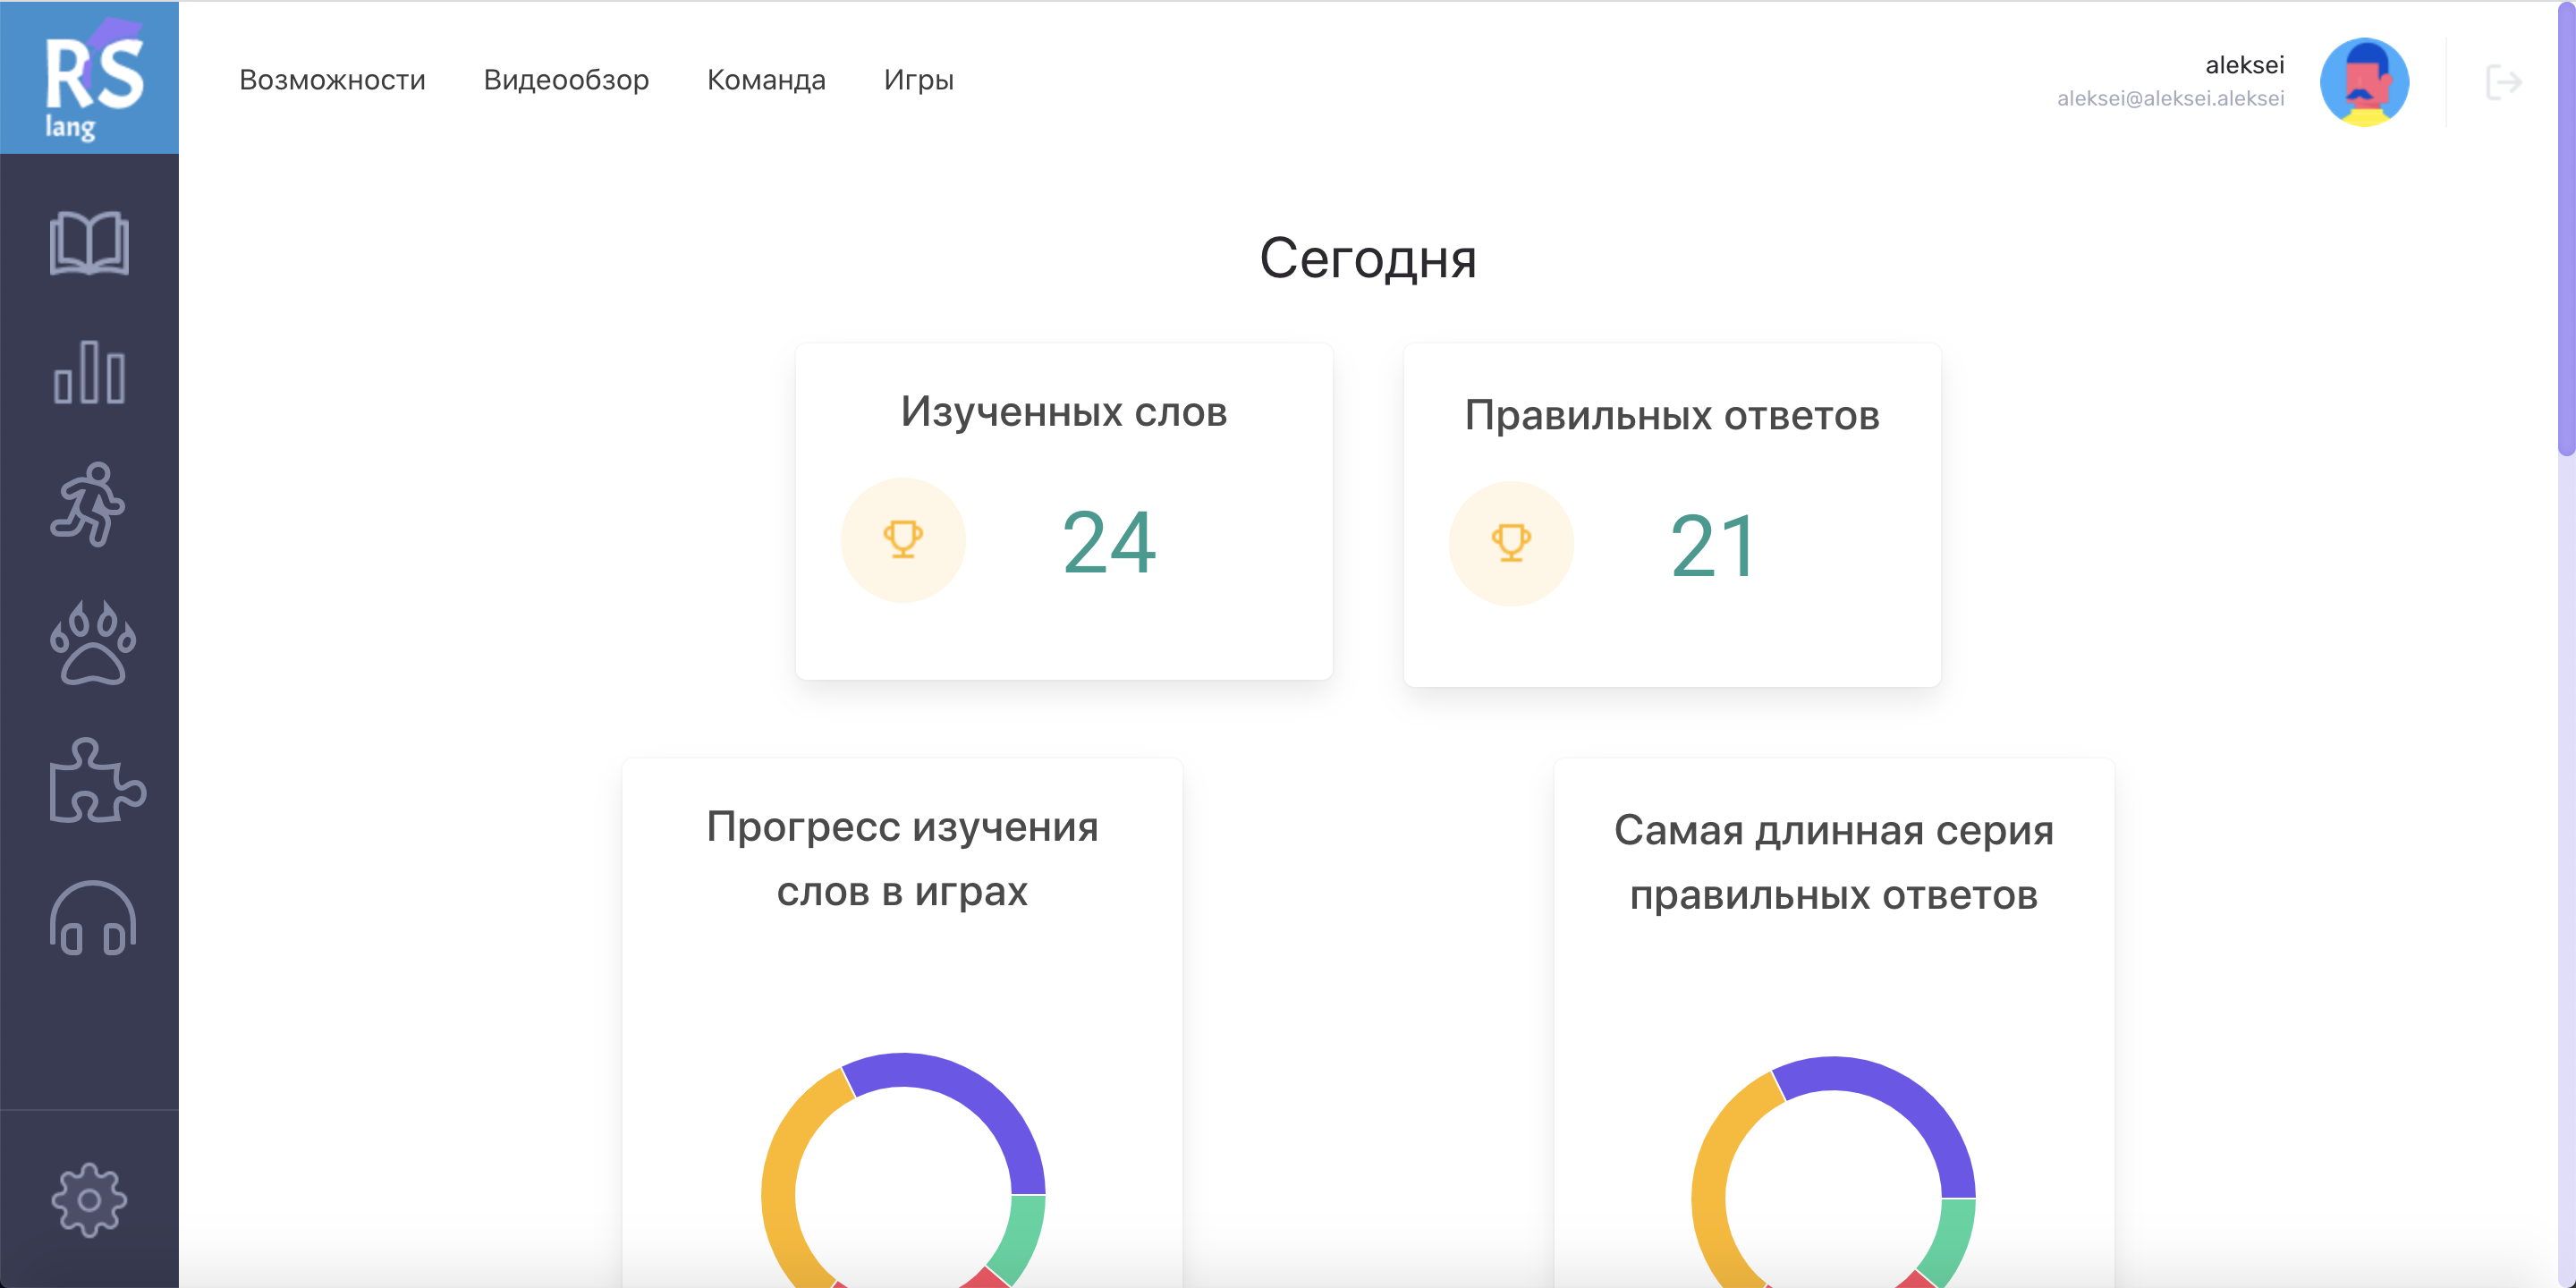Screen dimensions: 2576x1288
Task: Click trophy icon in Правильных ответов card
Action: pyautogui.click(x=1511, y=544)
